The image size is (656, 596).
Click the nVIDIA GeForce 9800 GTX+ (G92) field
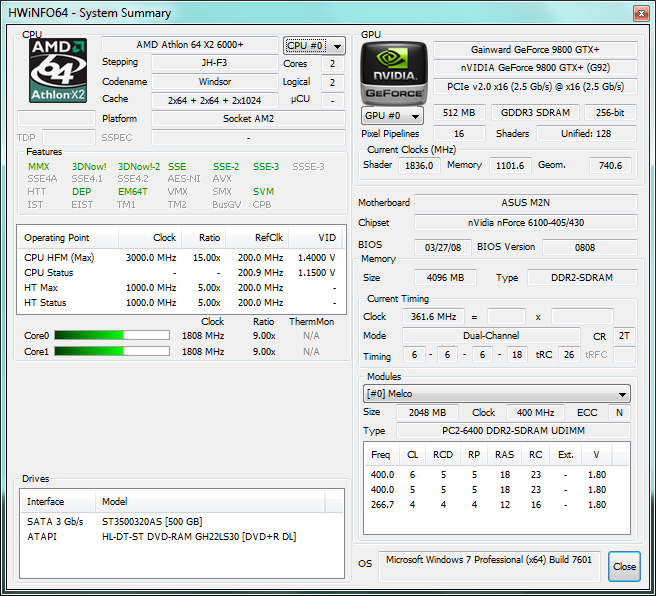pos(535,68)
